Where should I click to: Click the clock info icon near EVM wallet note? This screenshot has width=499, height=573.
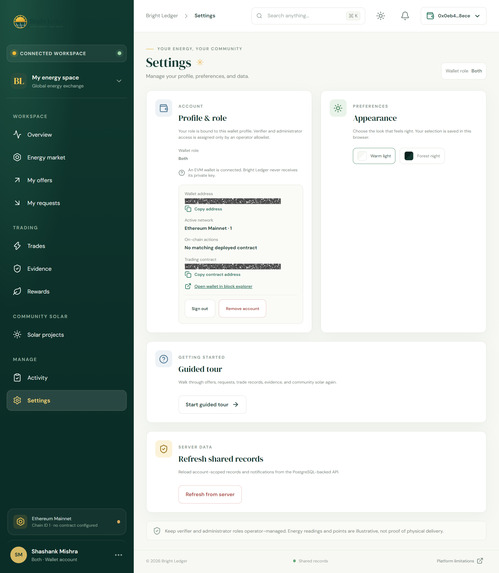click(x=182, y=173)
